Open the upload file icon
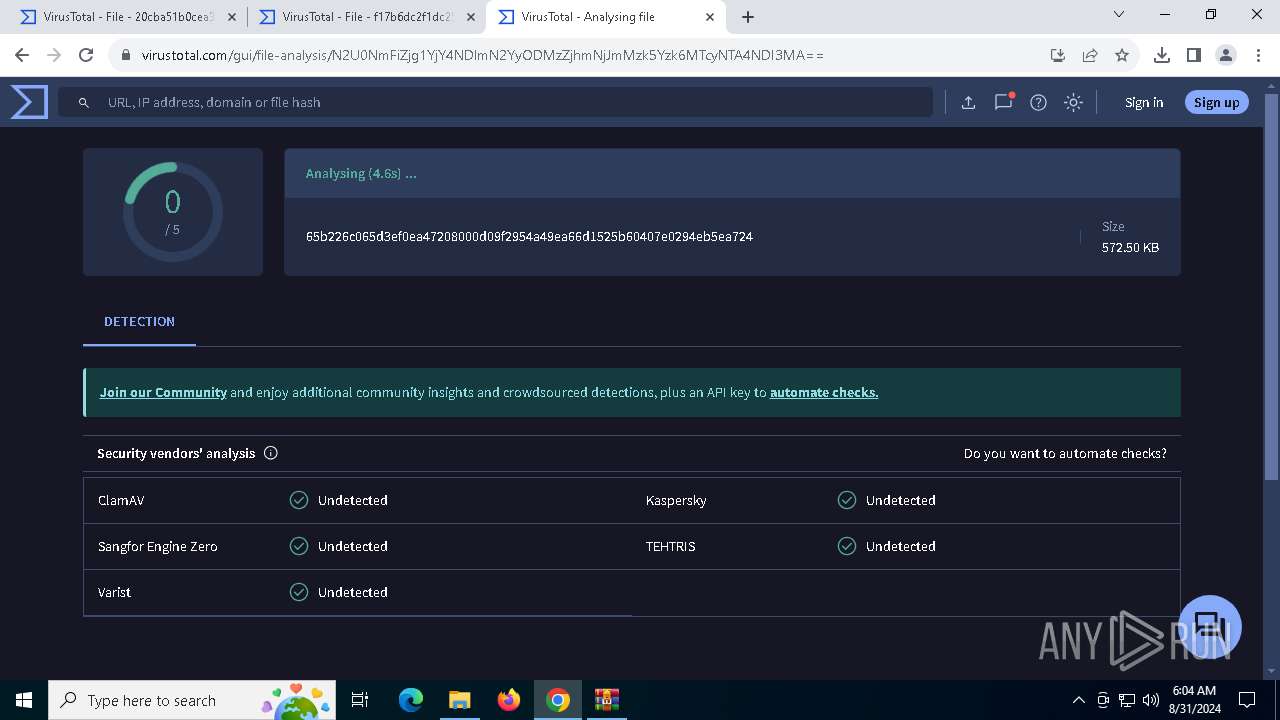The width and height of the screenshot is (1280, 720). [968, 102]
